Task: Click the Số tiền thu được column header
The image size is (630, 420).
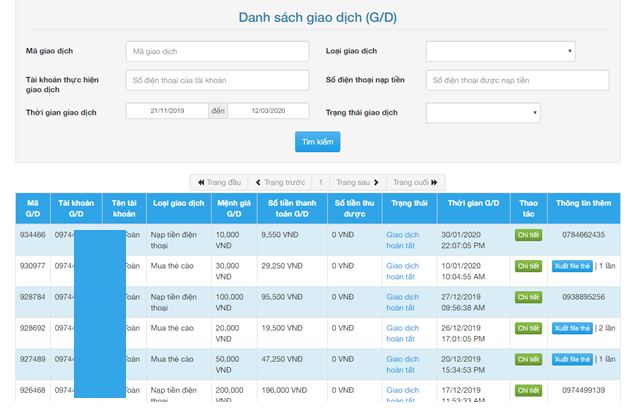Action: point(355,208)
